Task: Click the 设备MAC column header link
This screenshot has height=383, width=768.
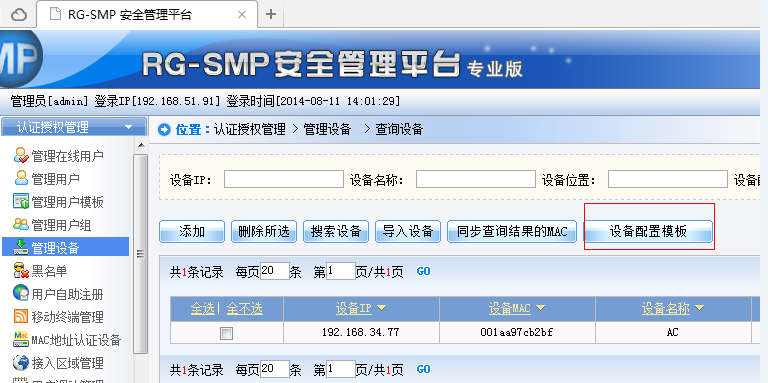Action: click(x=510, y=308)
